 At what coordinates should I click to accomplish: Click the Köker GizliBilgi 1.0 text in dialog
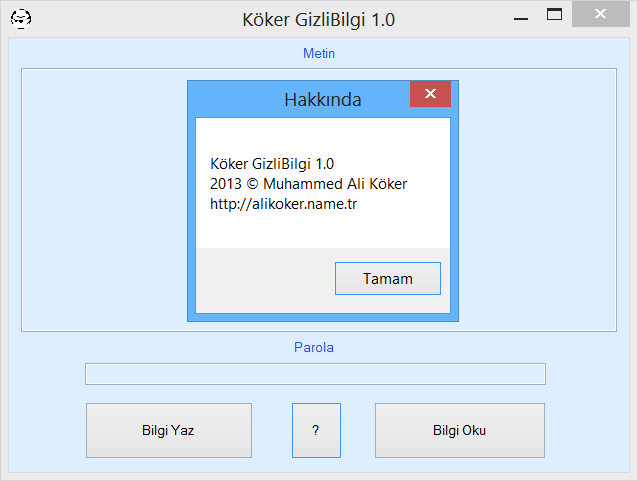(272, 164)
